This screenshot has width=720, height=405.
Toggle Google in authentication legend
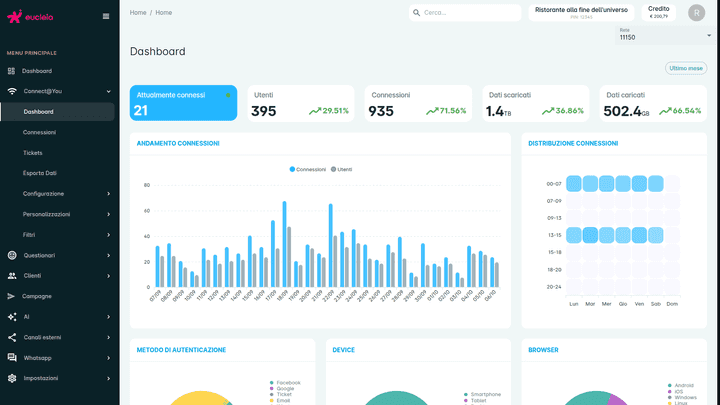coord(281,388)
